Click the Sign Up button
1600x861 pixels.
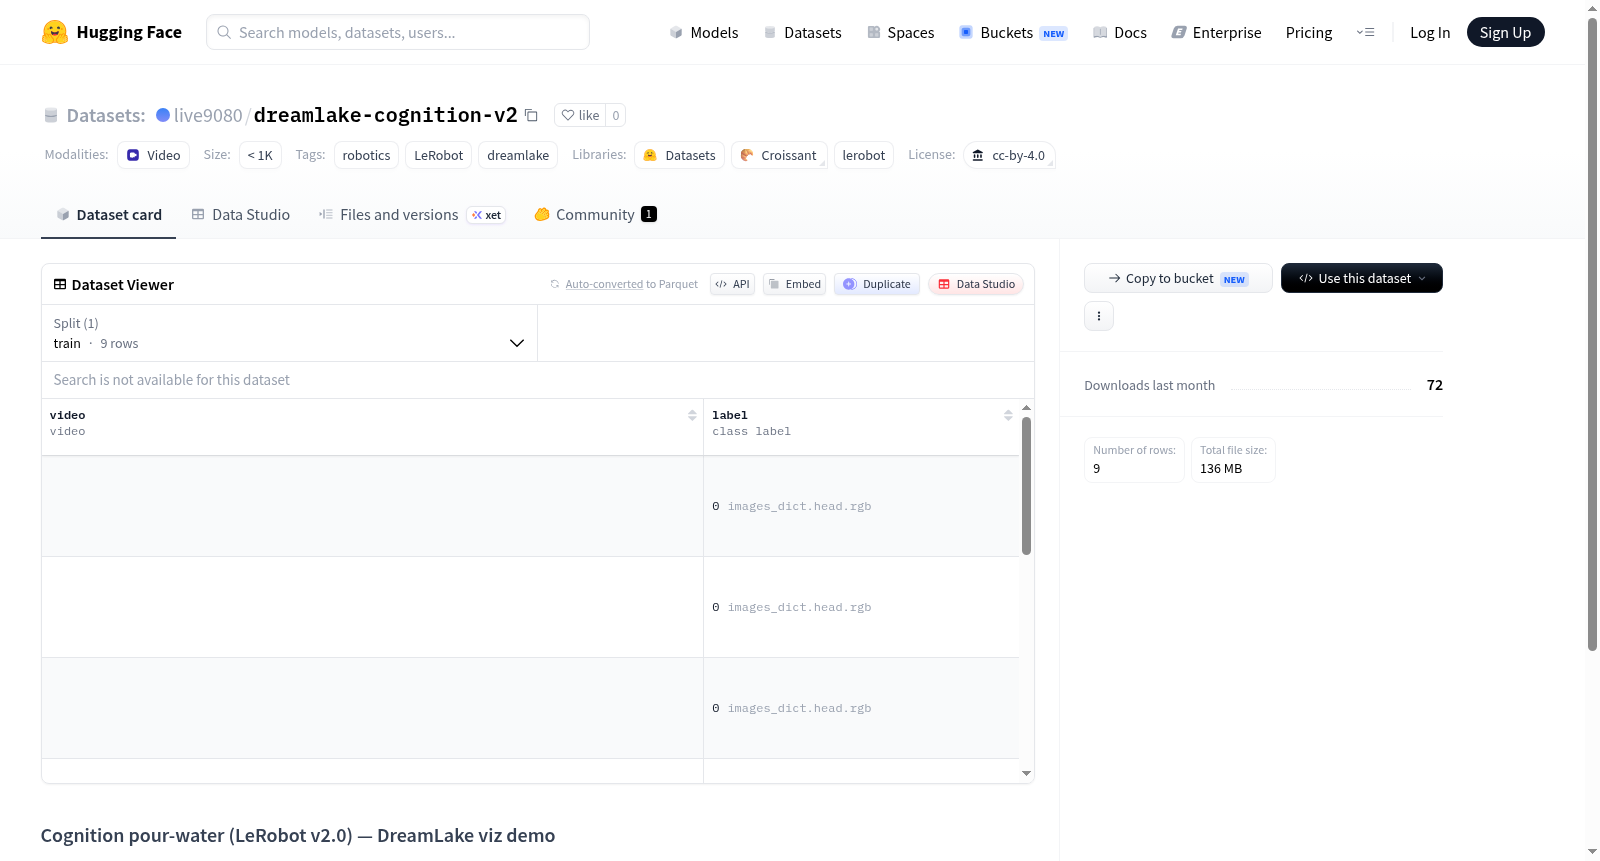tap(1505, 32)
